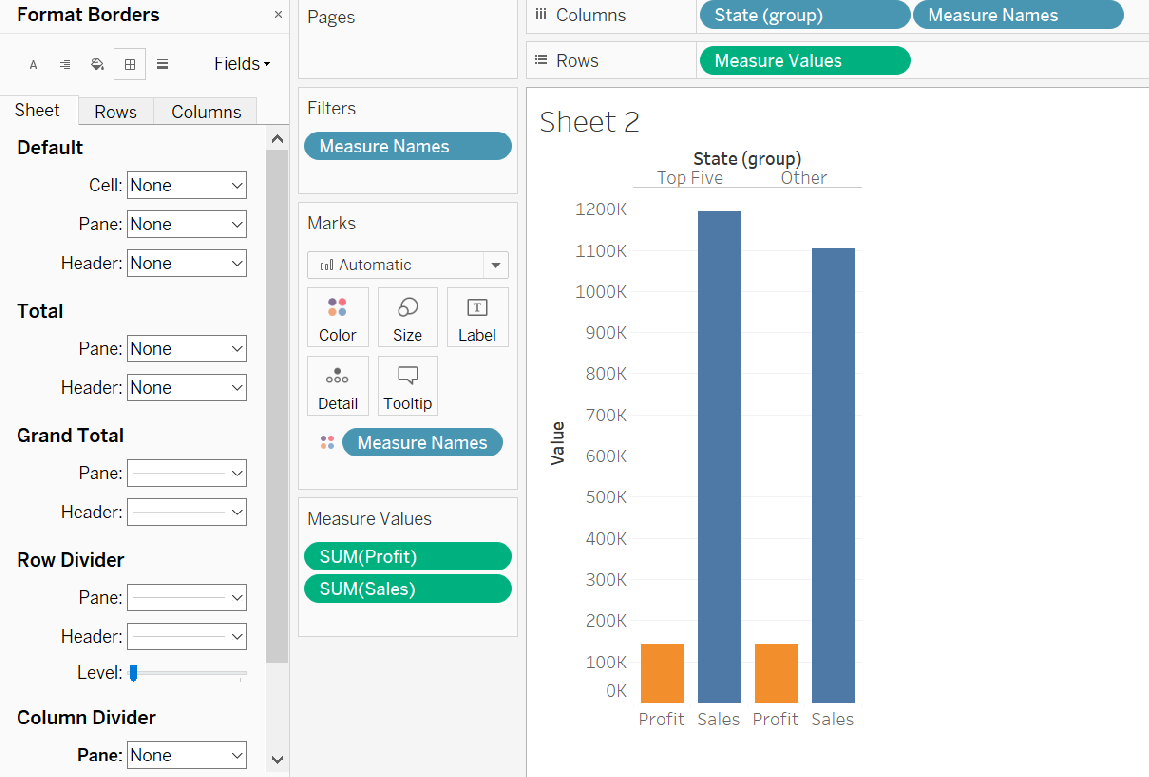Select the SUM(Profit) pill
The width and height of the screenshot is (1149, 777).
coord(407,556)
